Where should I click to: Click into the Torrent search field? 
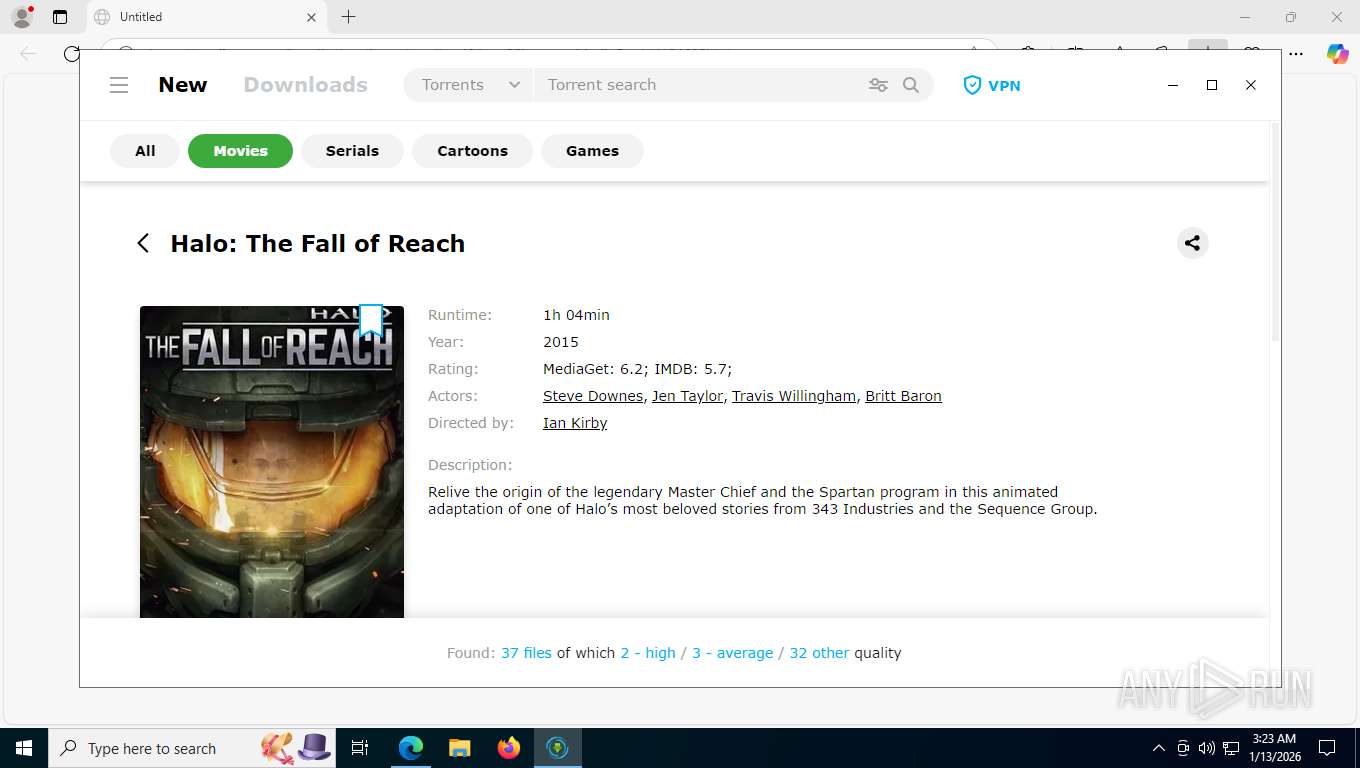(x=700, y=85)
